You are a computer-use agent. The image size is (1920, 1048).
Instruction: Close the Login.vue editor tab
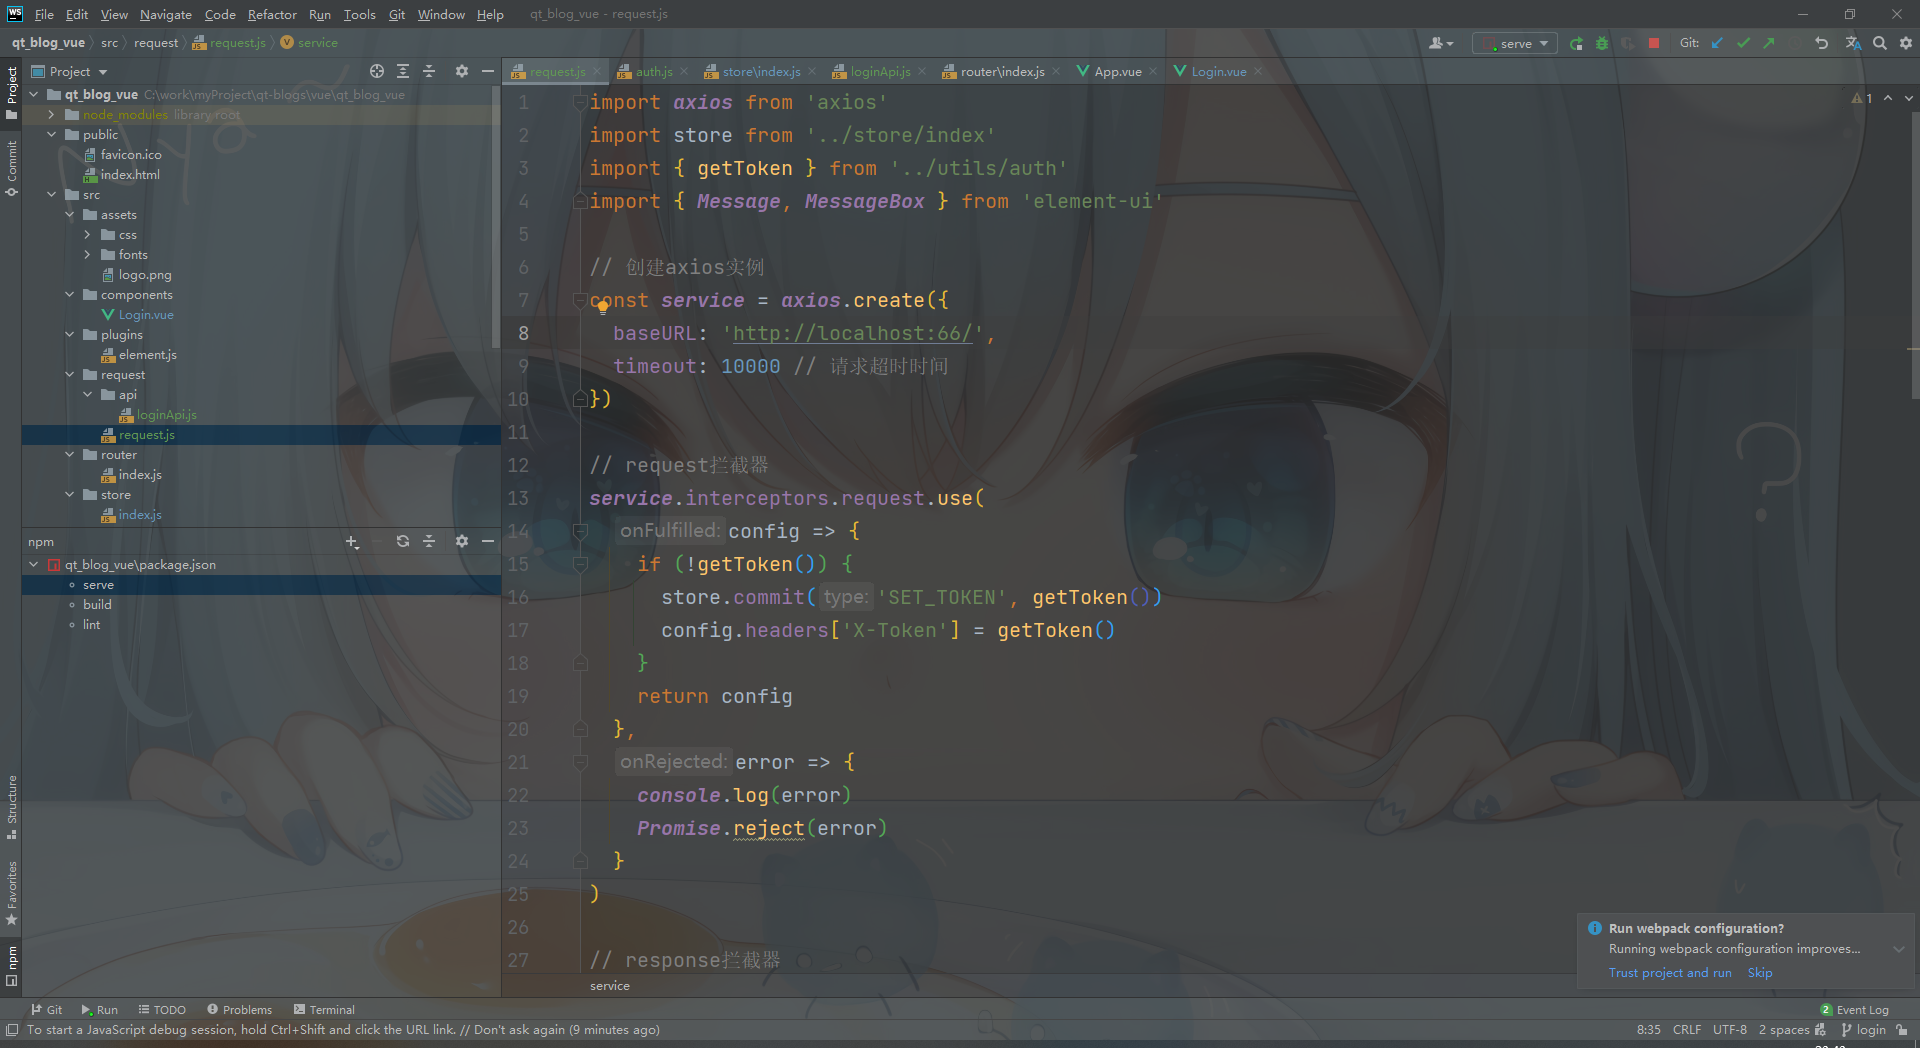coord(1258,72)
